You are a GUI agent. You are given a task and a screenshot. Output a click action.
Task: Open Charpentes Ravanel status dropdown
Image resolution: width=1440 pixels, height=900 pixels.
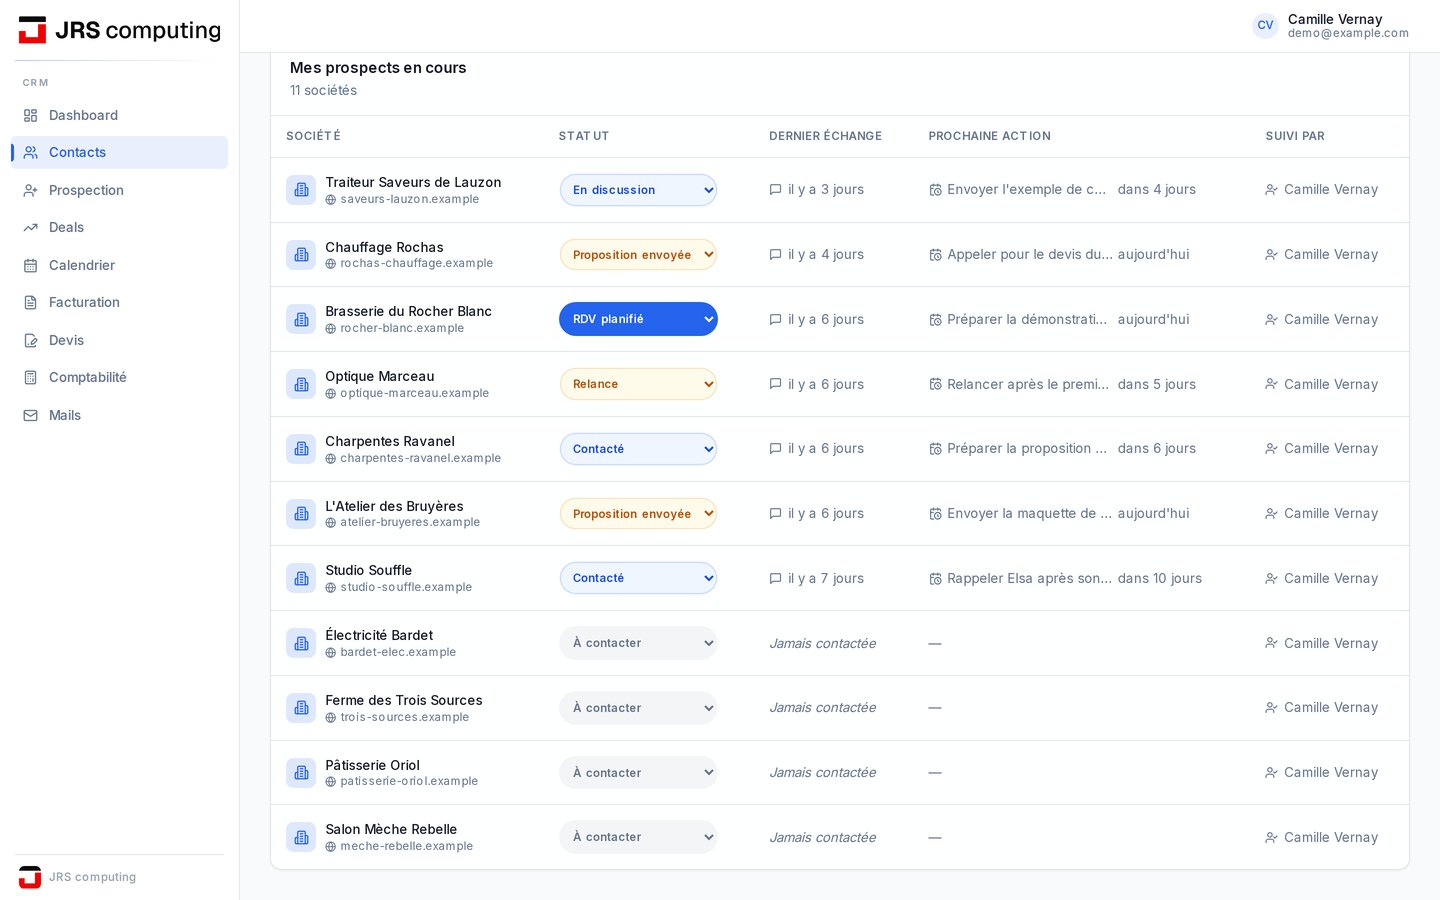[x=638, y=449]
